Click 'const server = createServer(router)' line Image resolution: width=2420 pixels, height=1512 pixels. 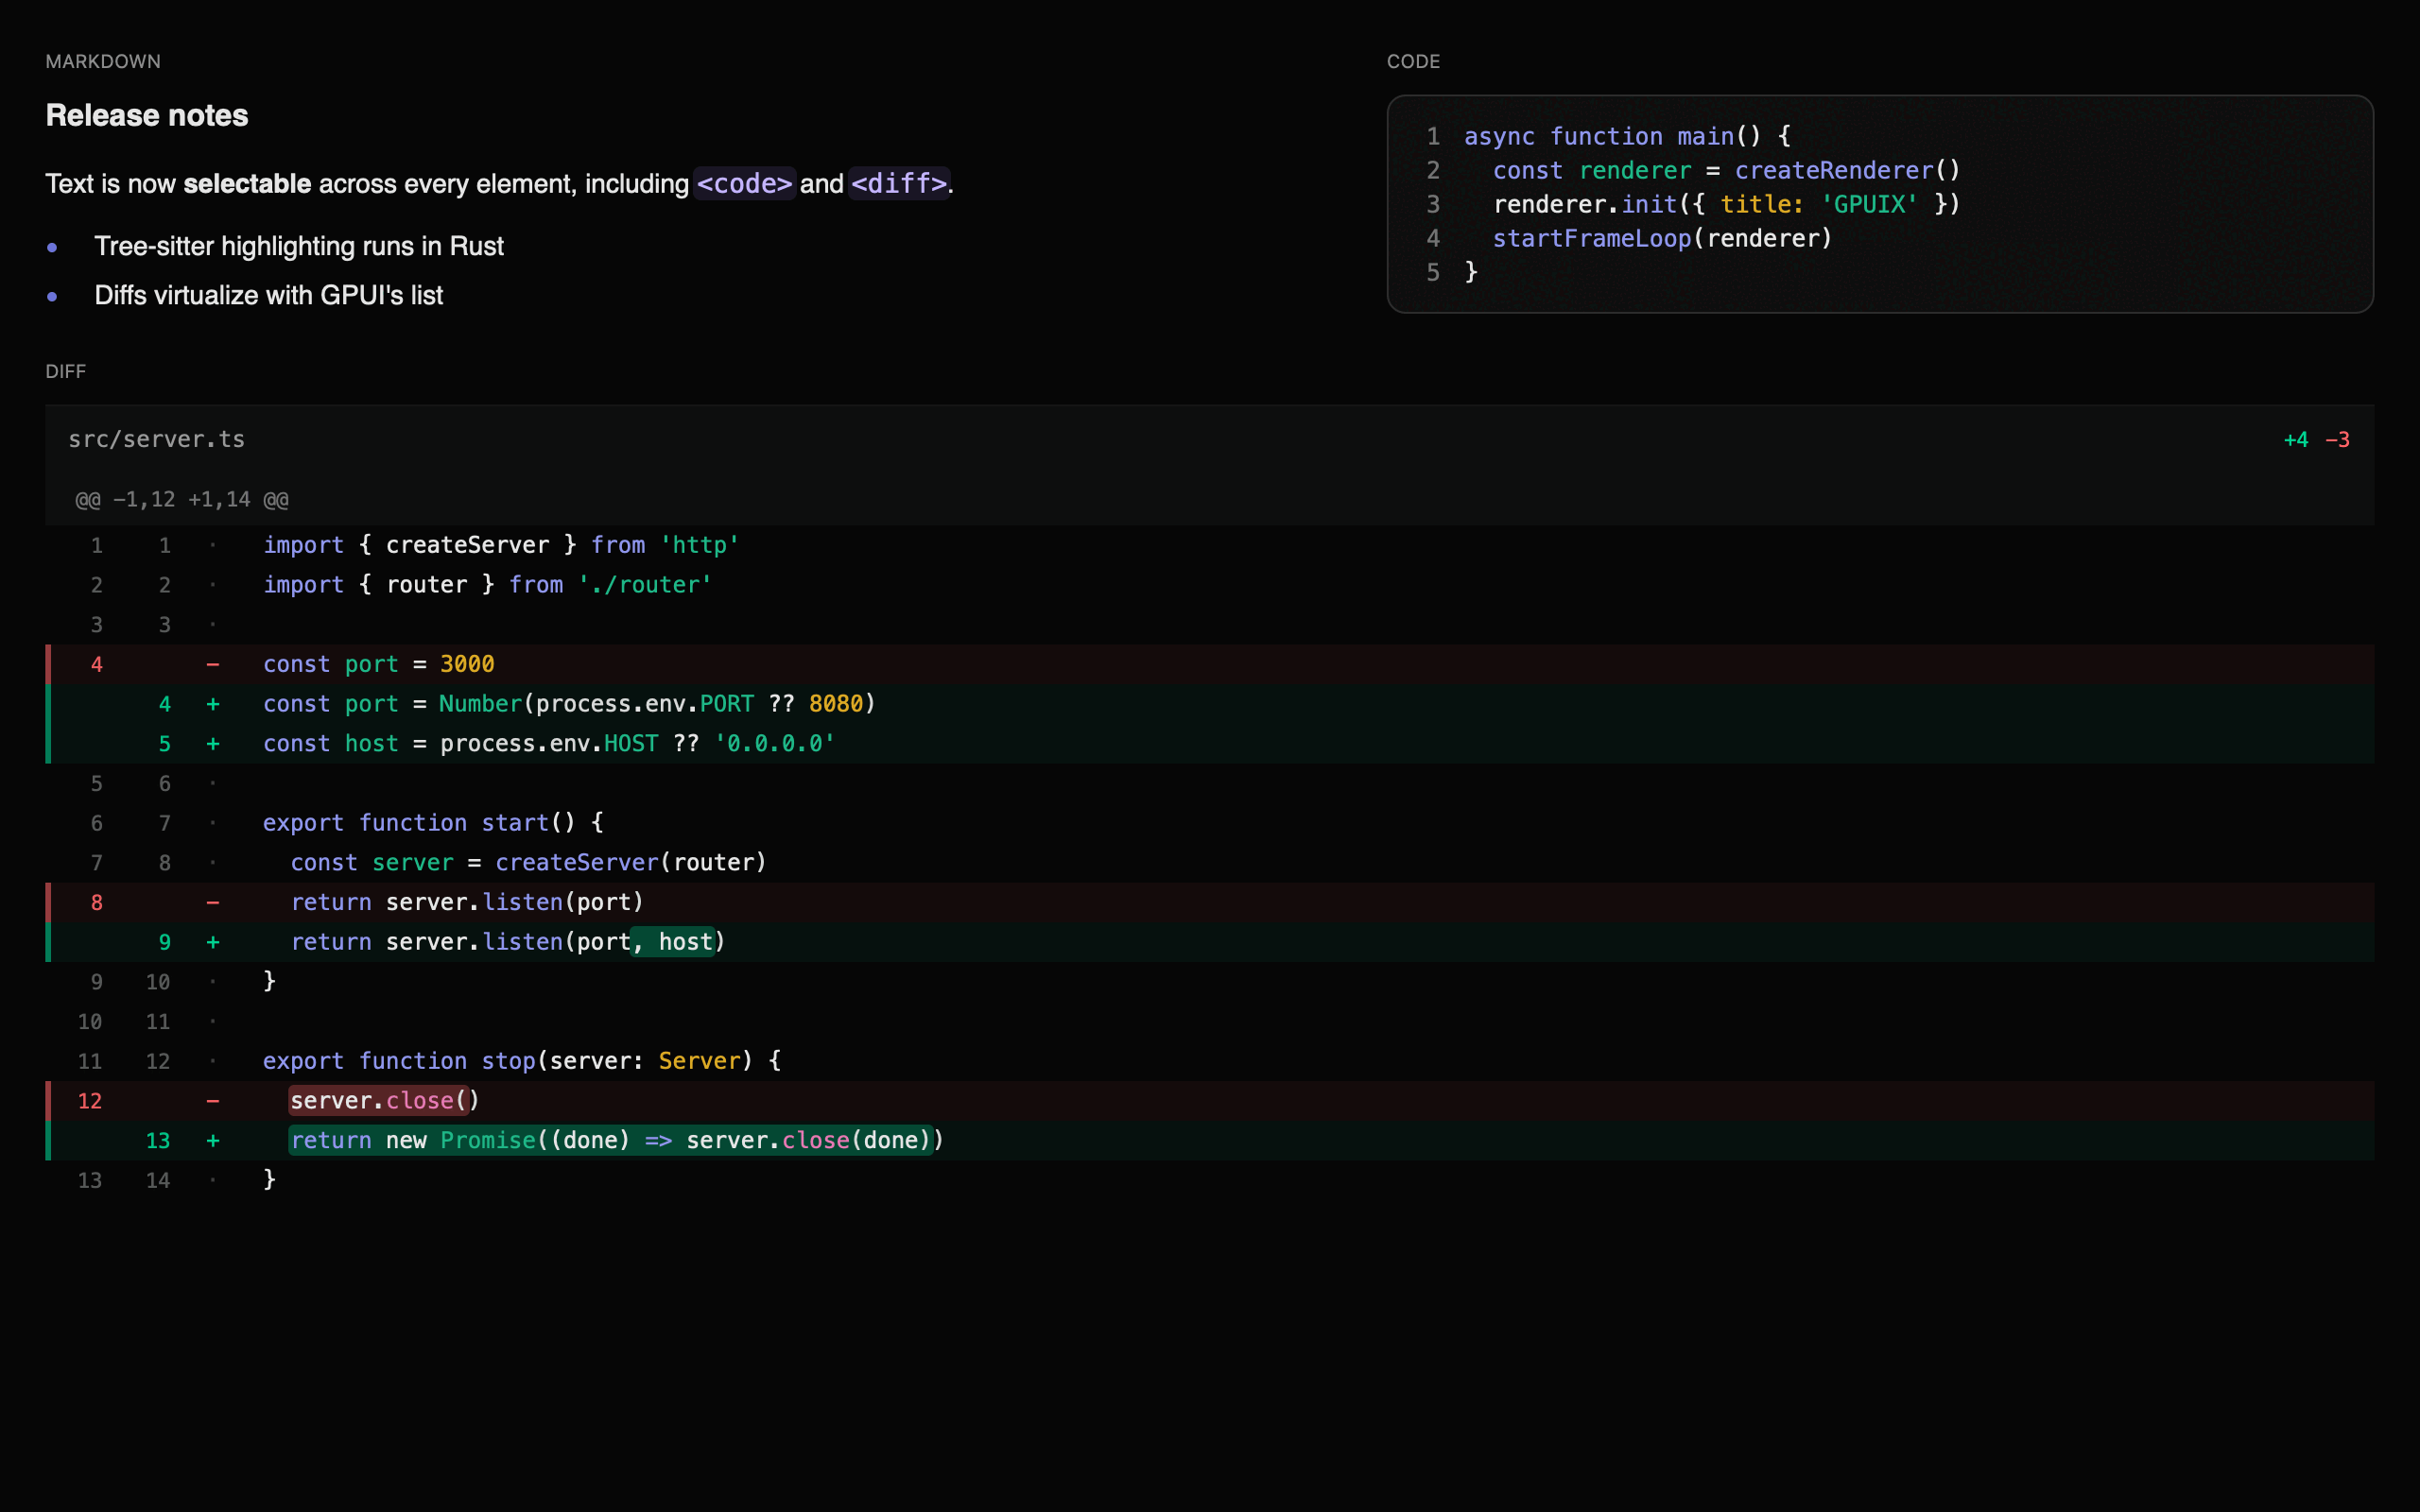coord(1210,862)
